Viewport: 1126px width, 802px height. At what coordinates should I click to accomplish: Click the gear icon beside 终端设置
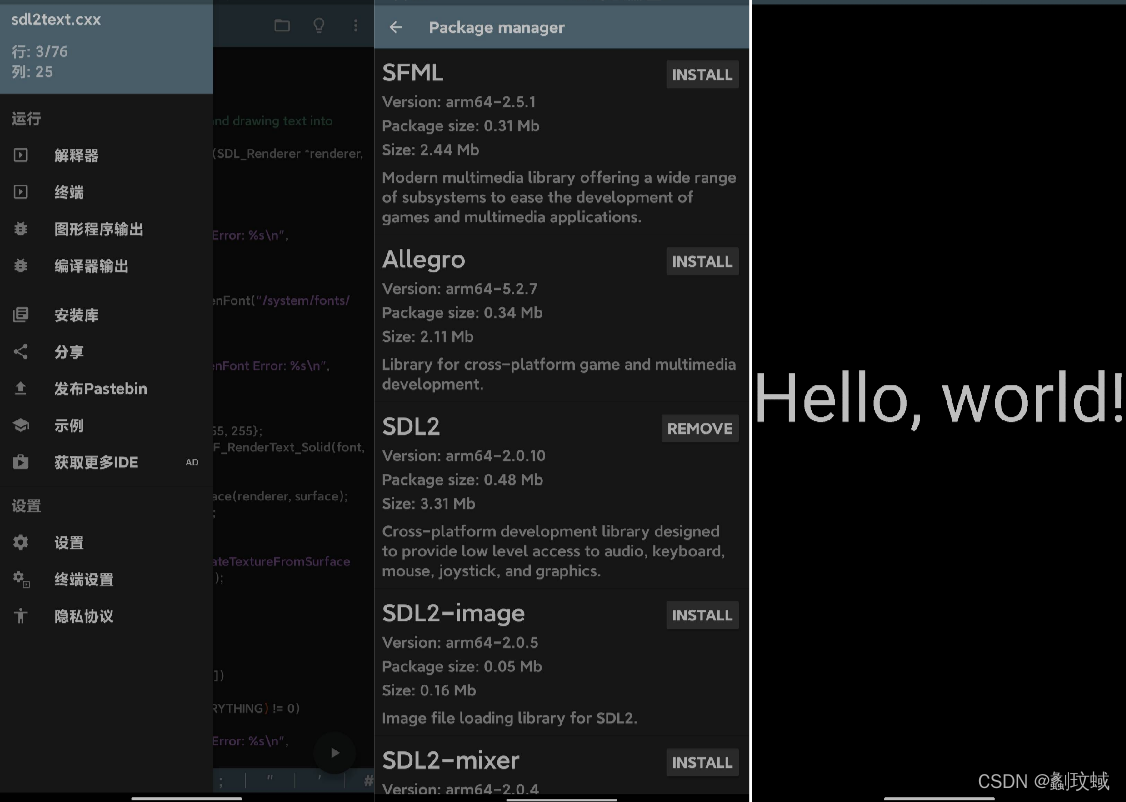coord(21,579)
